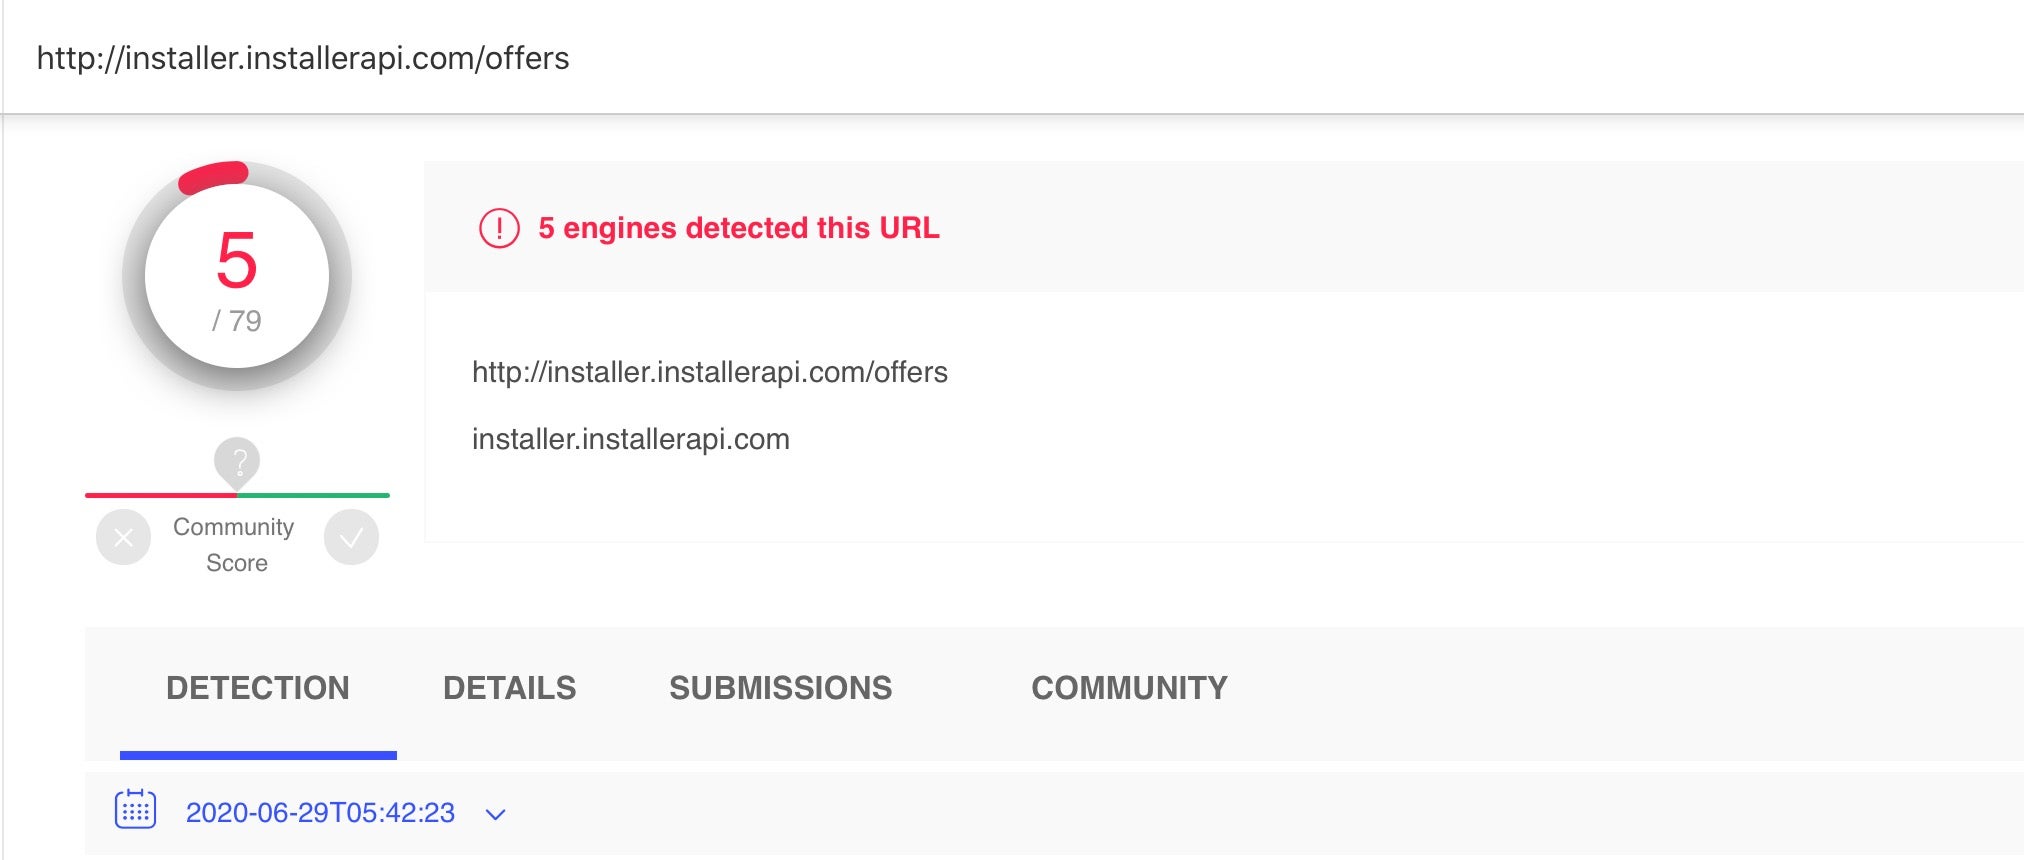
Task: Vote malicious with the X button
Action: pos(123,538)
